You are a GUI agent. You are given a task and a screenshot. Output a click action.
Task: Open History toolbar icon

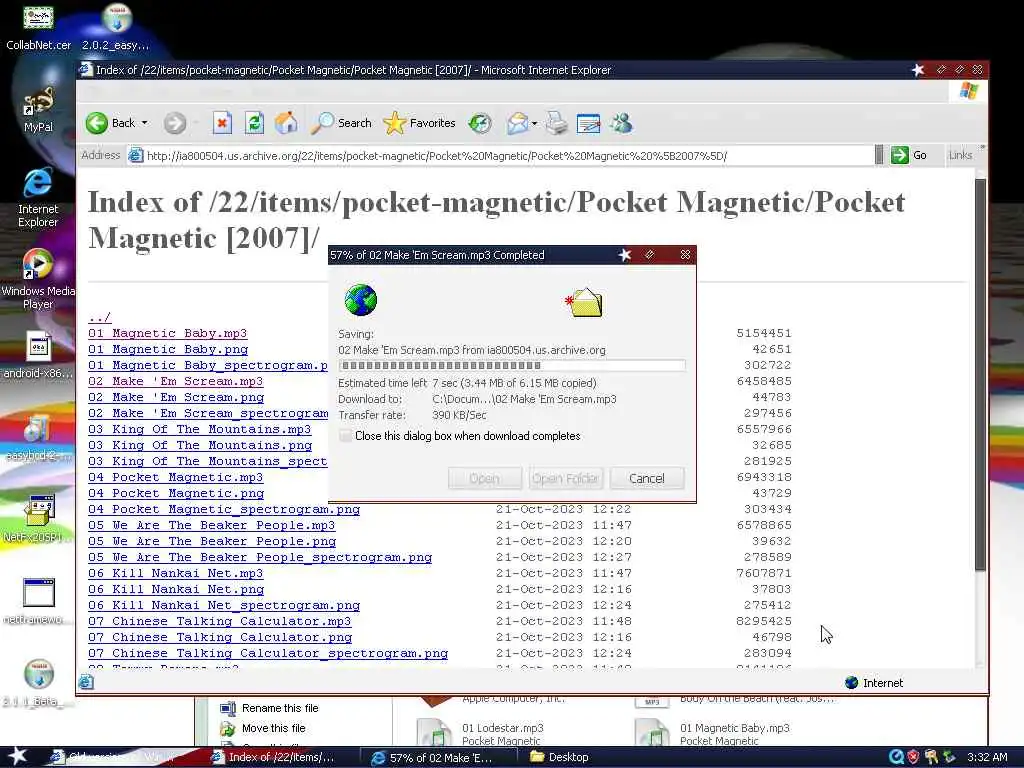tap(480, 123)
